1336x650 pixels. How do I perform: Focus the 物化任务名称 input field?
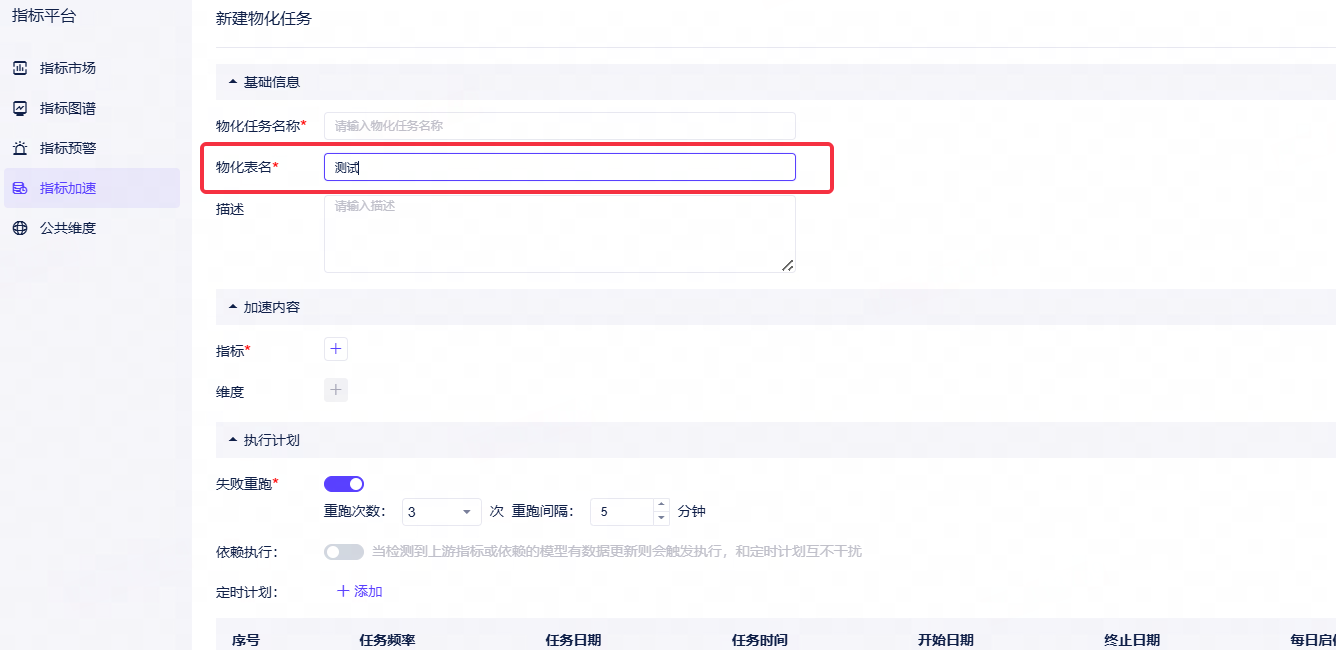(560, 126)
